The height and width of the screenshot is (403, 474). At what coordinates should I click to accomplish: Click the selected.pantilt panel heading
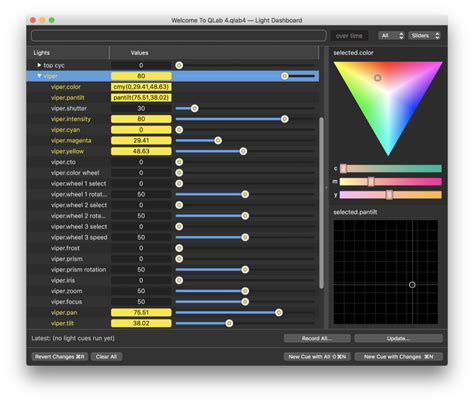[355, 212]
